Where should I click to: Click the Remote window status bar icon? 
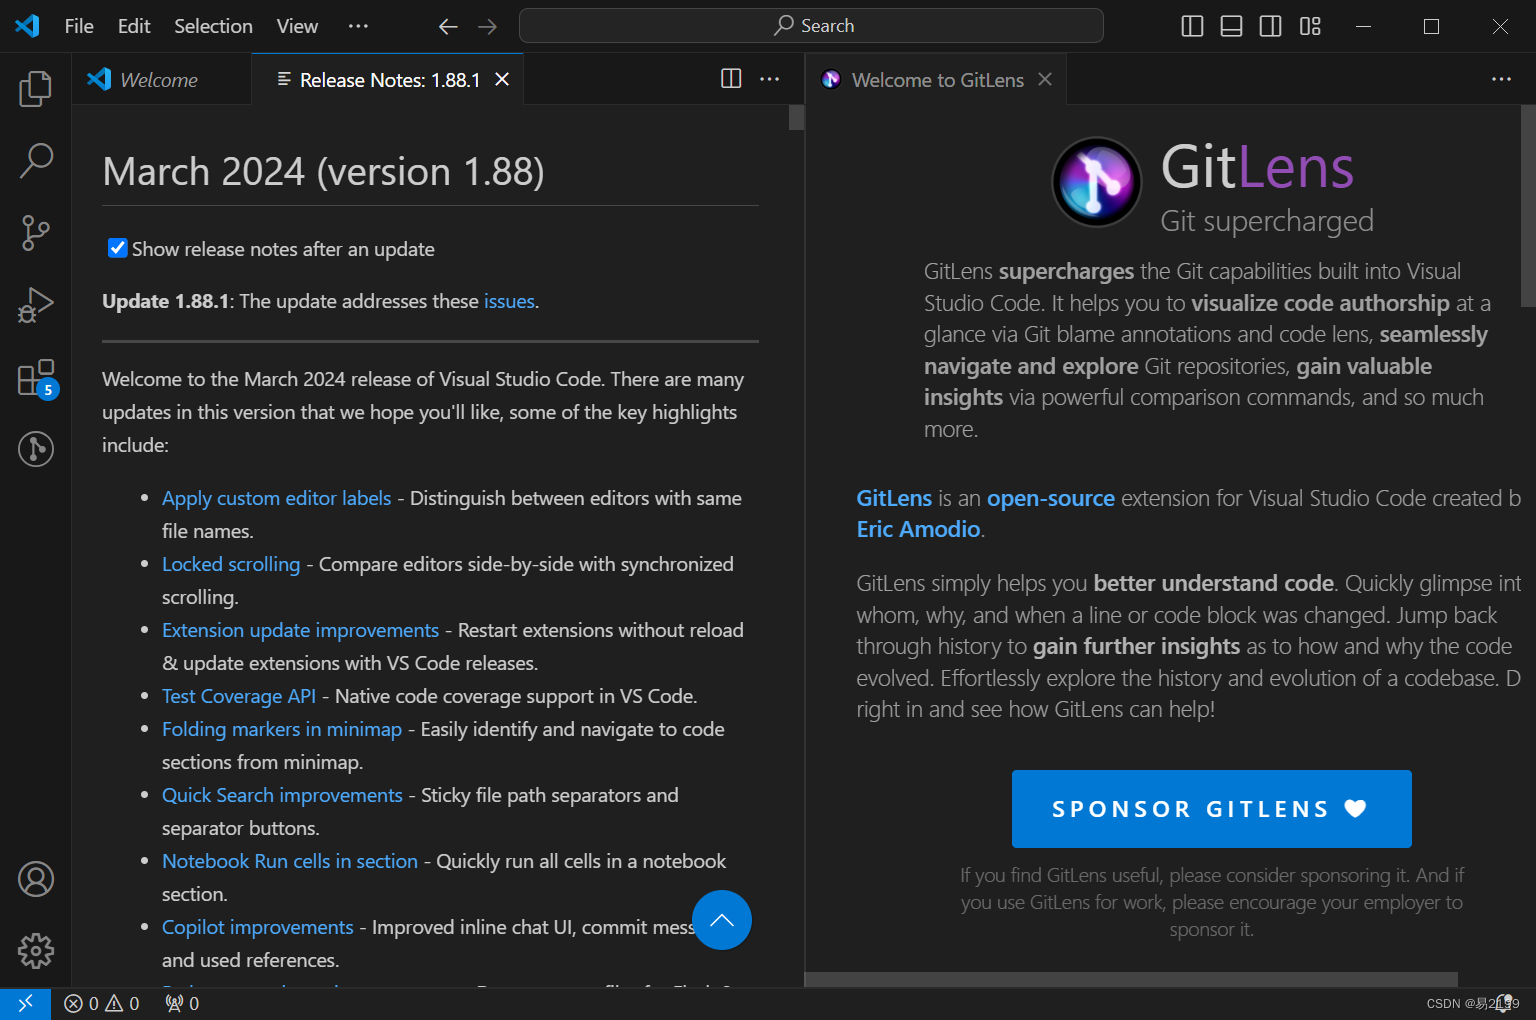pos(25,1003)
